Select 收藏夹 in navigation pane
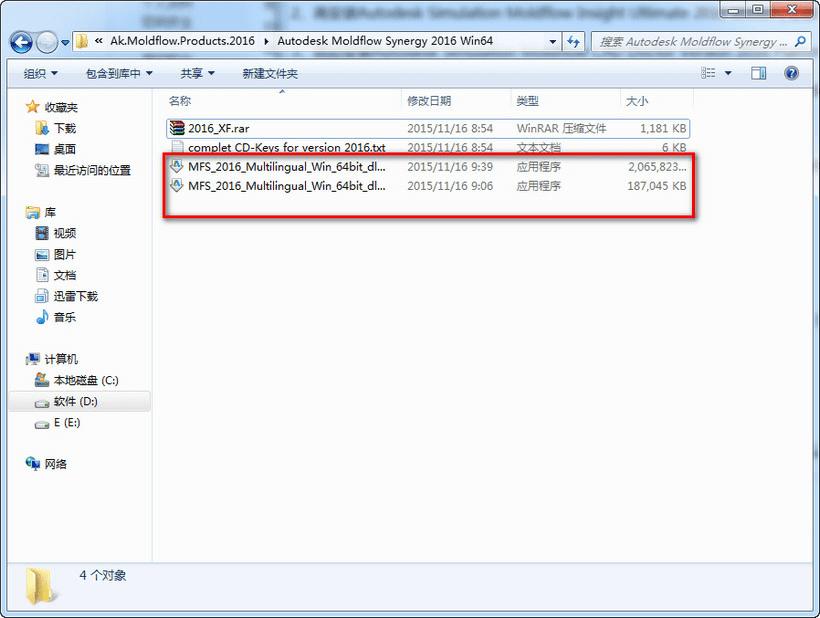The width and height of the screenshot is (820, 618). tap(61, 108)
